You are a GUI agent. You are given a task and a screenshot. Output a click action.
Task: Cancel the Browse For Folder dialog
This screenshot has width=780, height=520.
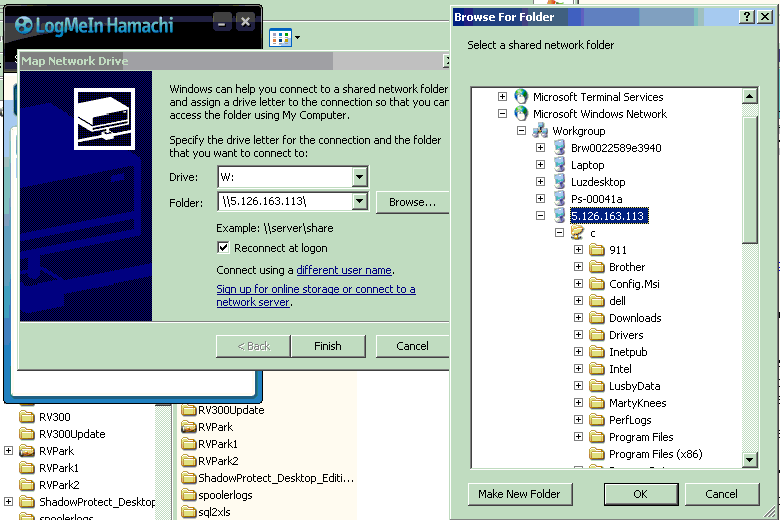(721, 494)
